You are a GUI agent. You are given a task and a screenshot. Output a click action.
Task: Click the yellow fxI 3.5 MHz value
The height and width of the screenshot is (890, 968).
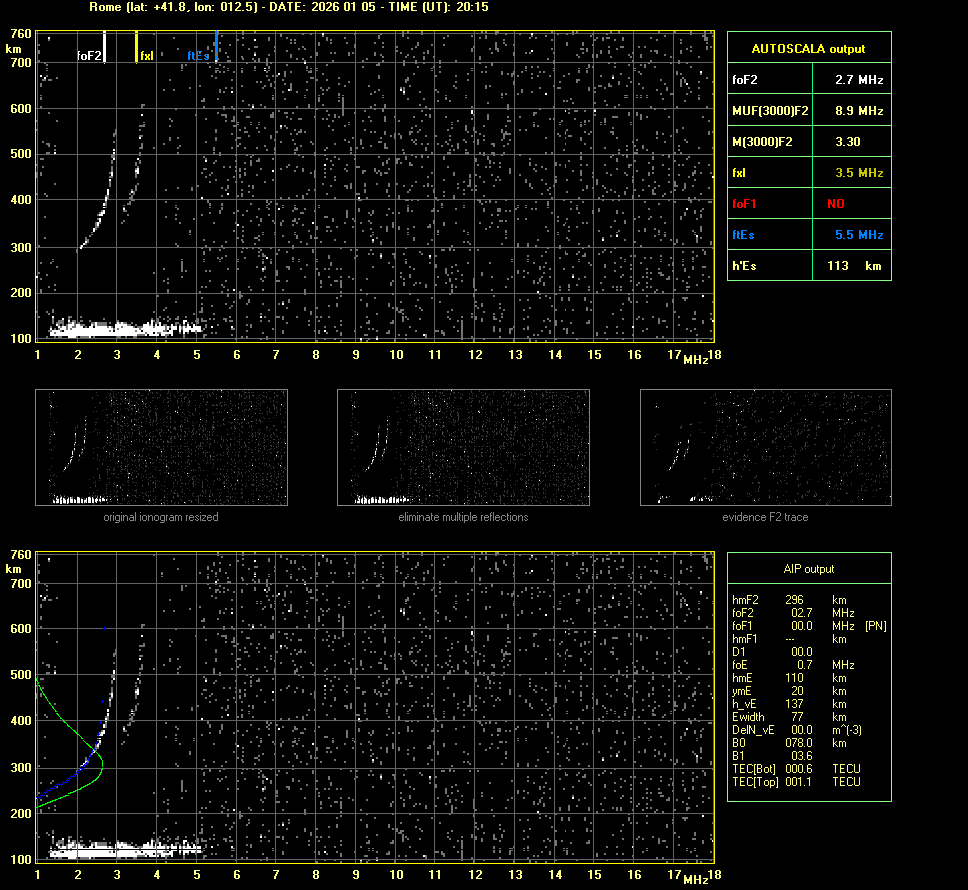point(858,173)
